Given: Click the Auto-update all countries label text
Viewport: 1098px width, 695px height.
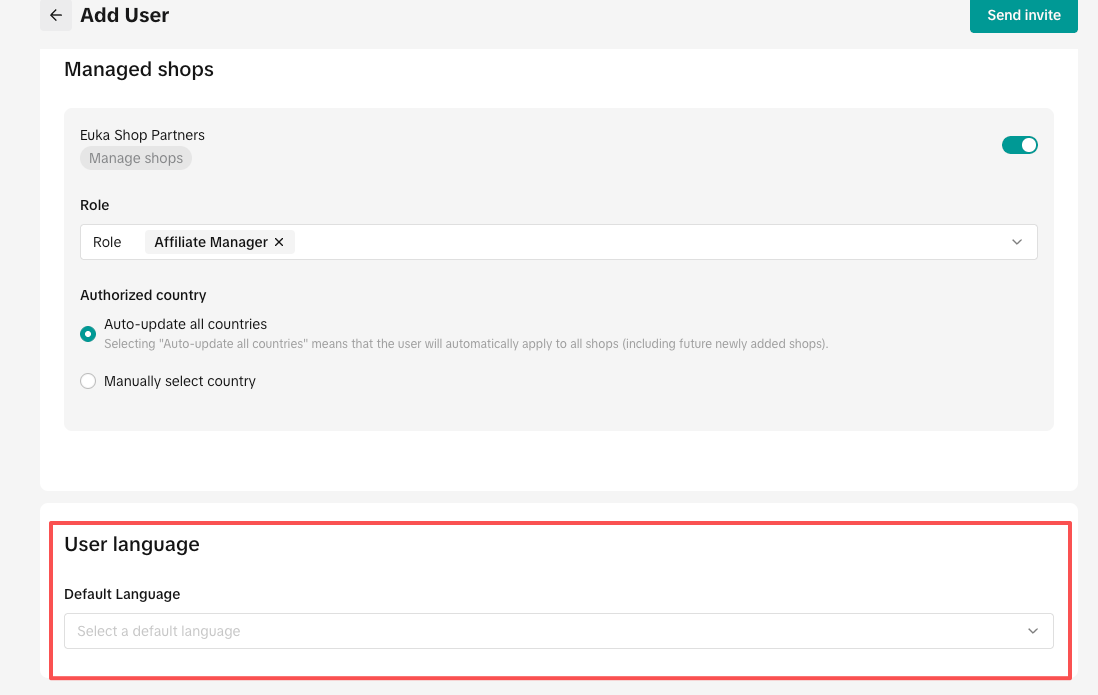Looking at the screenshot, I should tap(185, 324).
